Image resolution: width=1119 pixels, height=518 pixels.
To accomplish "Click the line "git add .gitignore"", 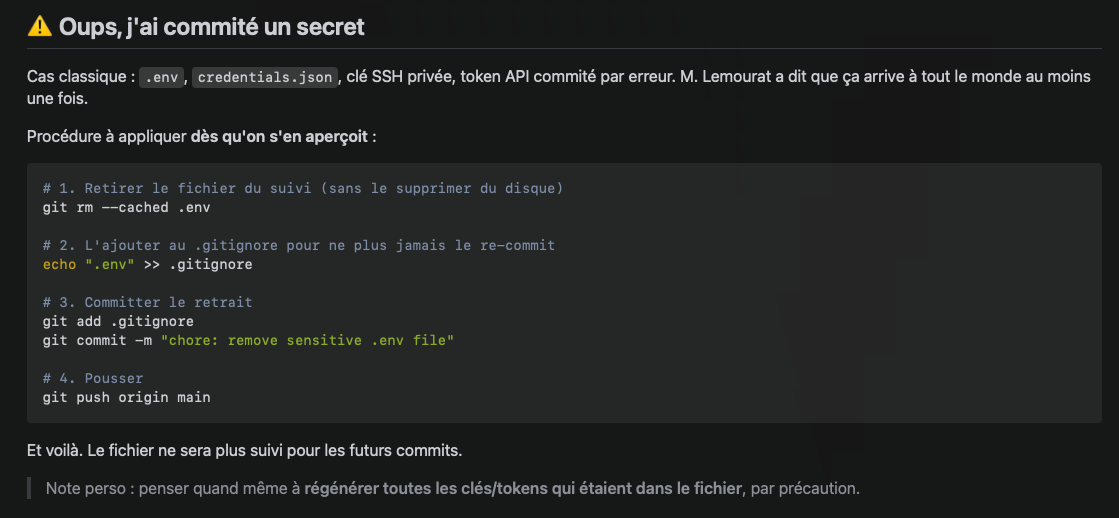I will point(118,322).
